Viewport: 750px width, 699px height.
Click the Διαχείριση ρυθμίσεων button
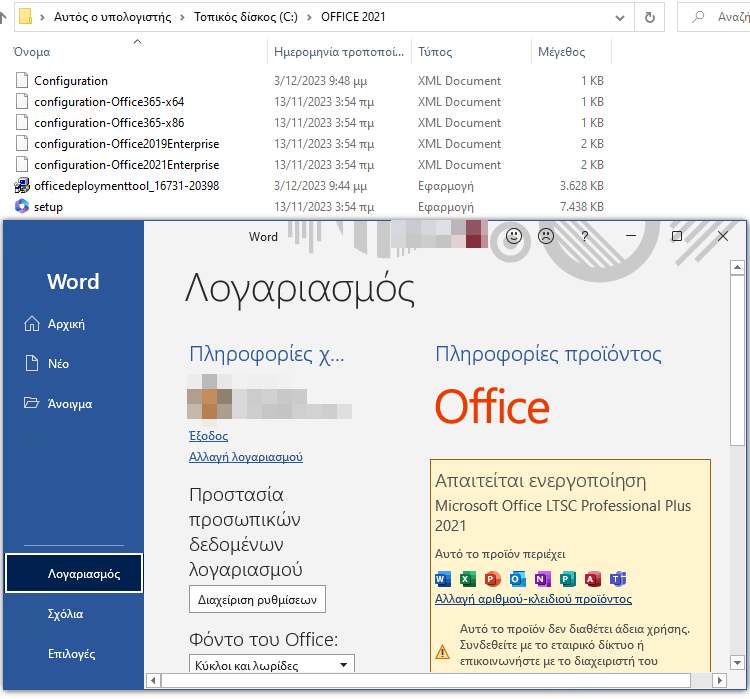coord(257,600)
